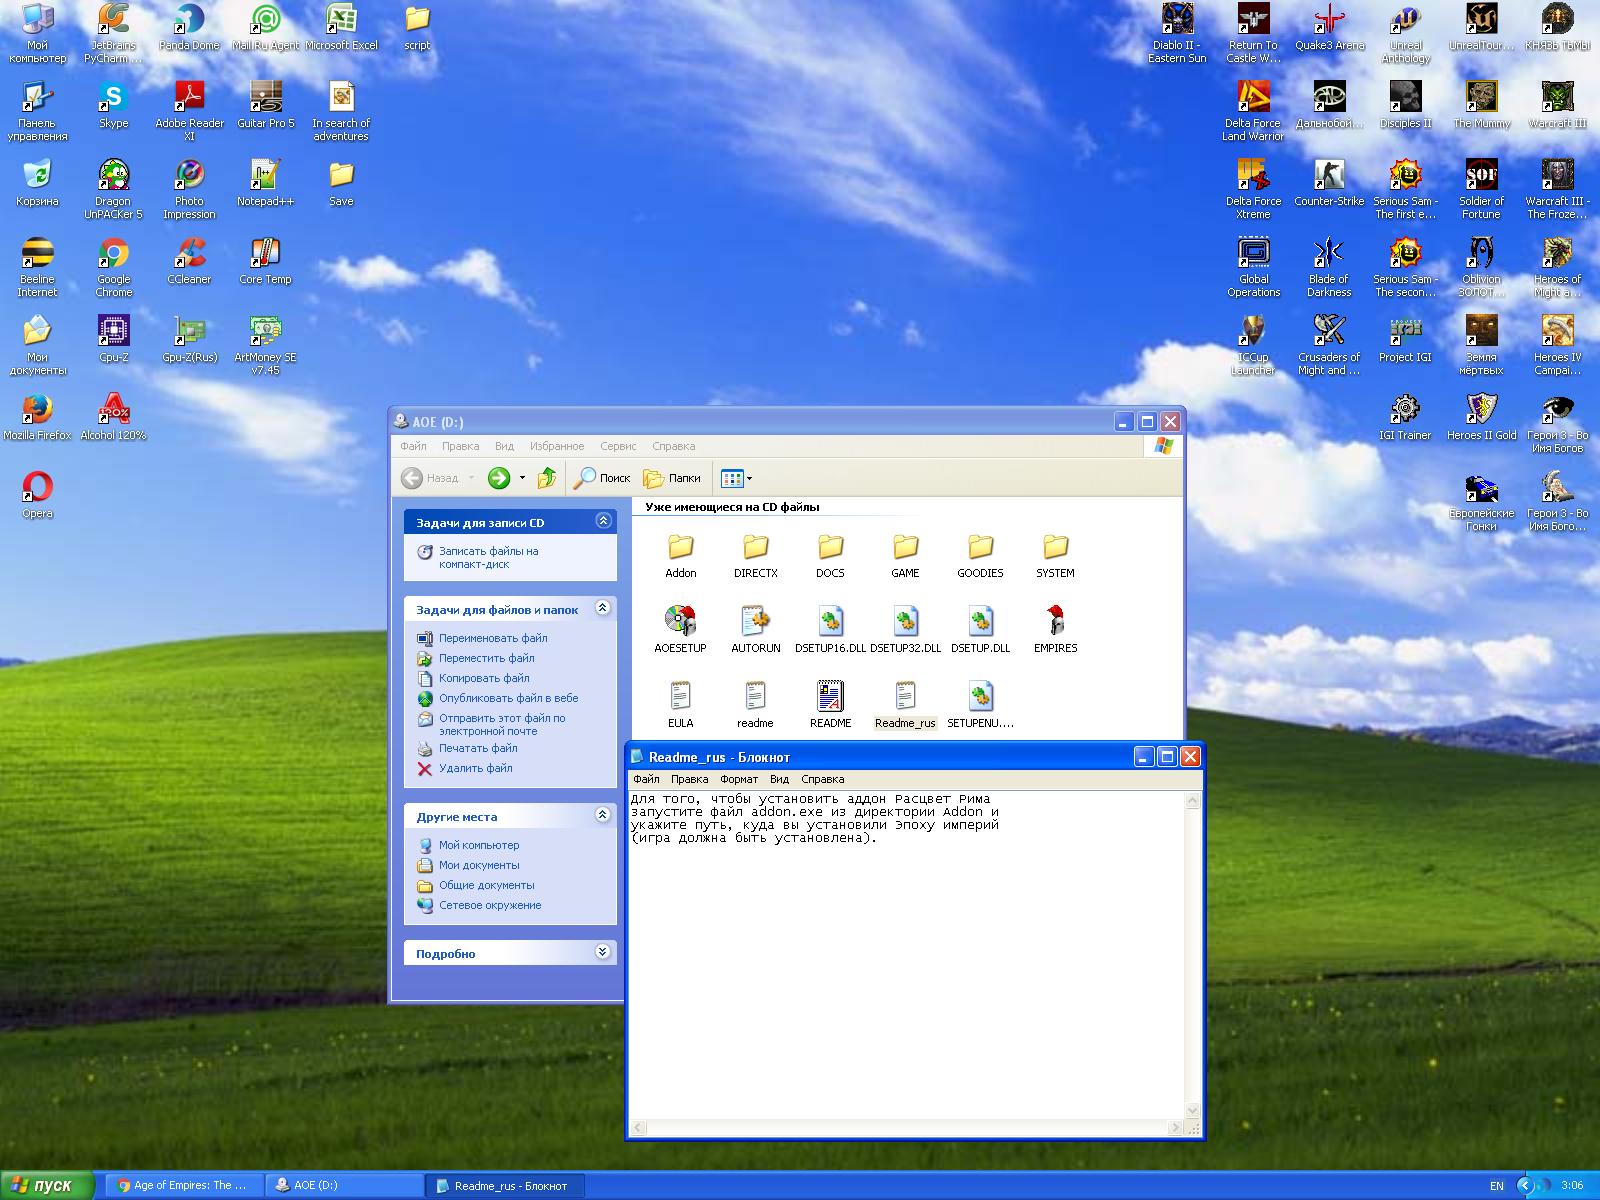The width and height of the screenshot is (1600, 1200).
Task: Click 'Переименовать файл' task link
Action: click(x=493, y=638)
